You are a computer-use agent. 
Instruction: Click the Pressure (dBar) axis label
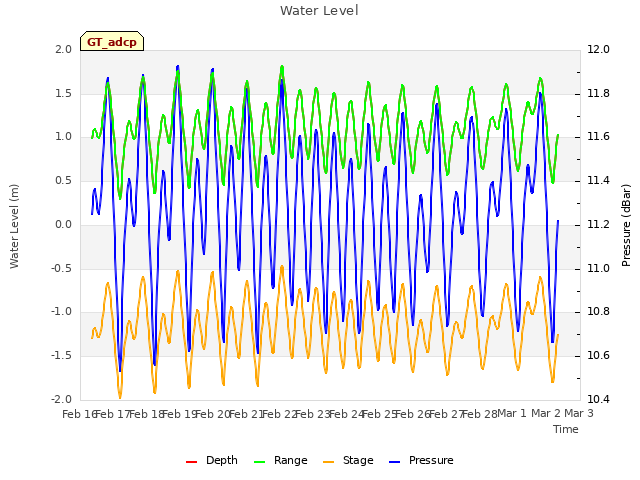(626, 225)
